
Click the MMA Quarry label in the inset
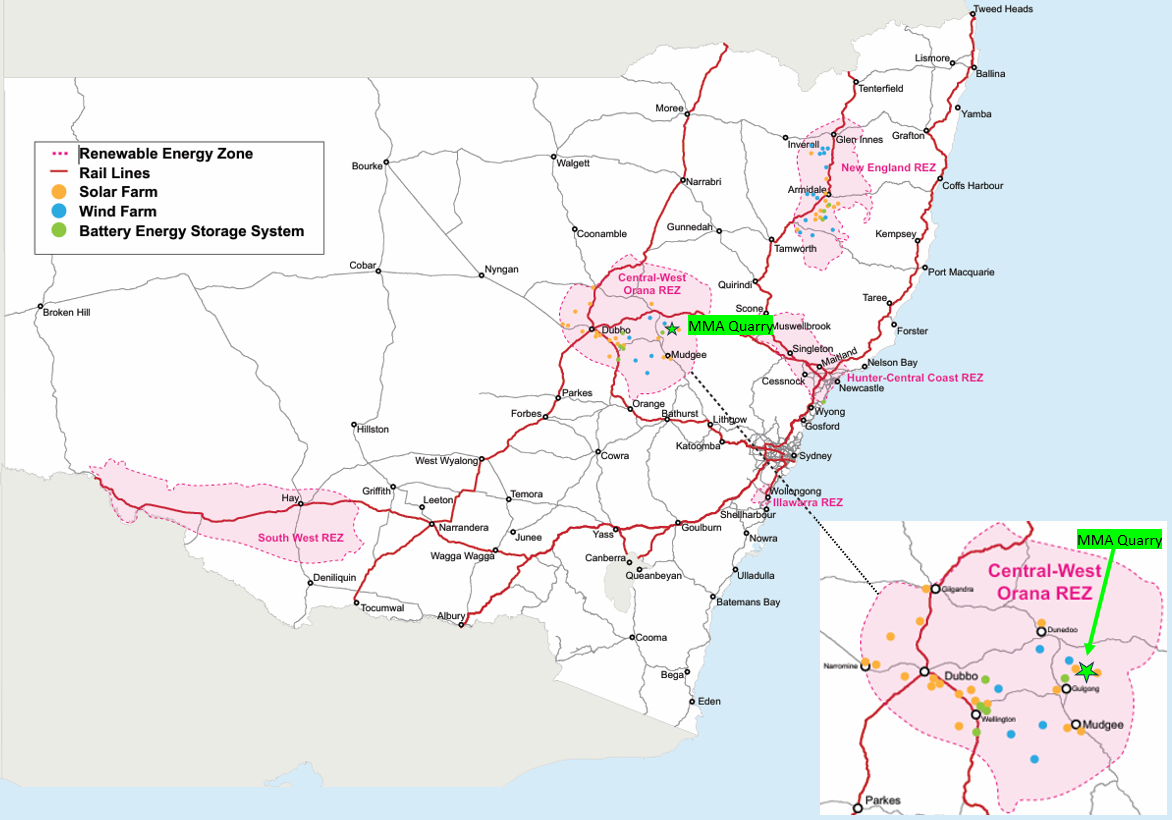click(x=1119, y=540)
